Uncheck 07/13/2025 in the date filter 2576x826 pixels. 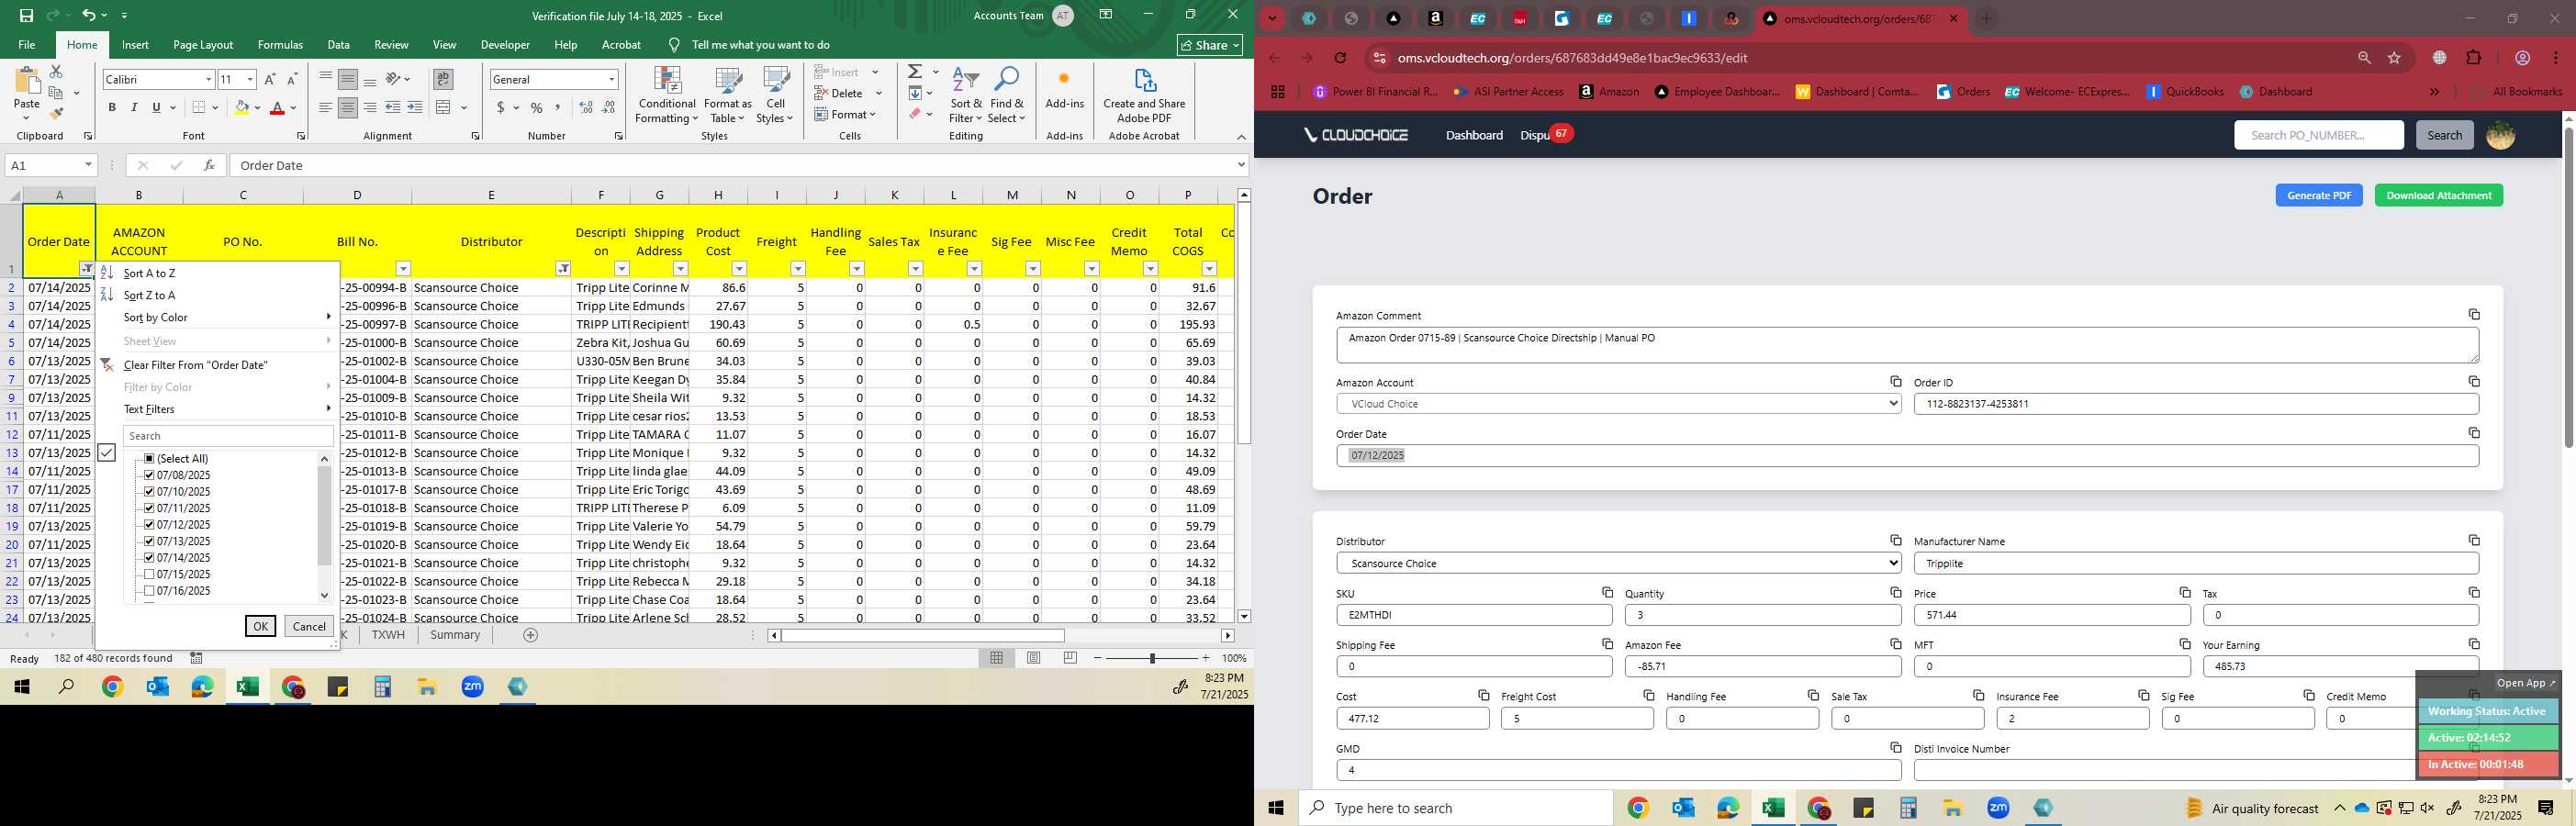pyautogui.click(x=149, y=541)
